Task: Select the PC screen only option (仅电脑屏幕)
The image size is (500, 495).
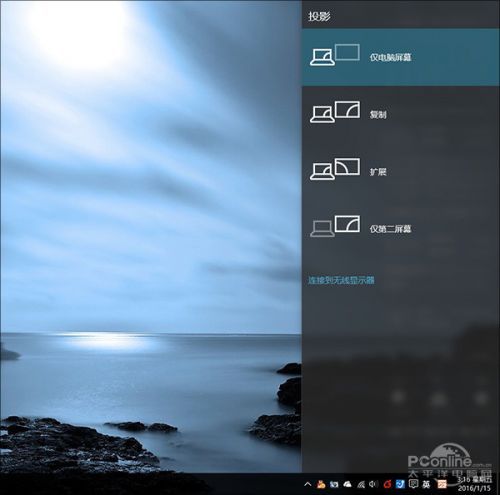Action: coord(401,57)
